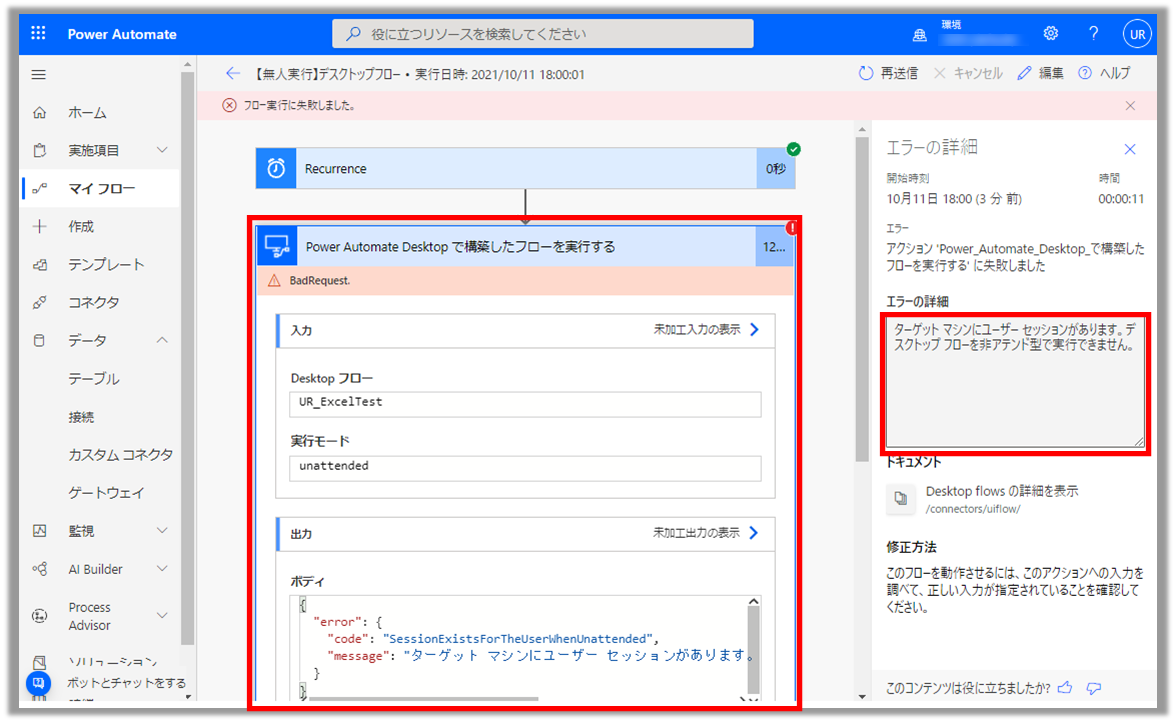Click 再送信 to resubmit the run

click(x=888, y=73)
